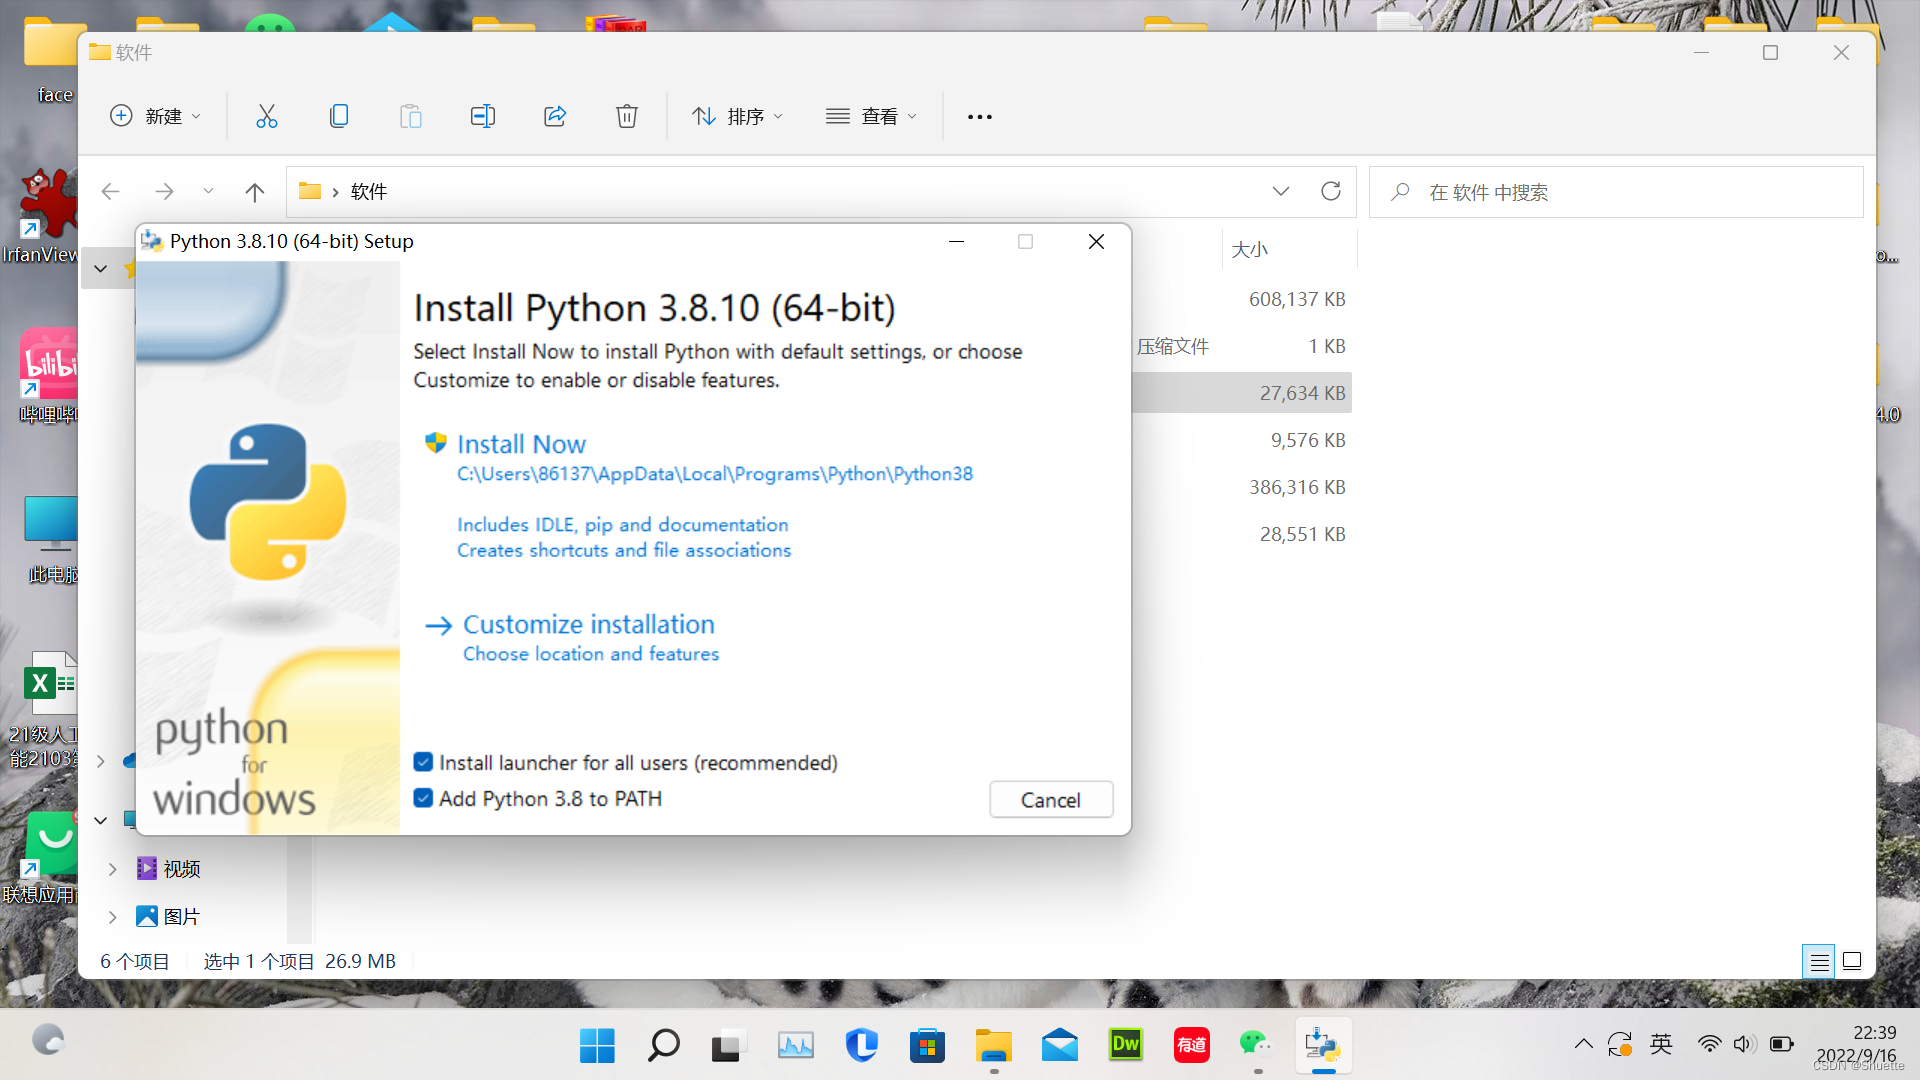Switch to large thumbnails view icon

[1851, 961]
